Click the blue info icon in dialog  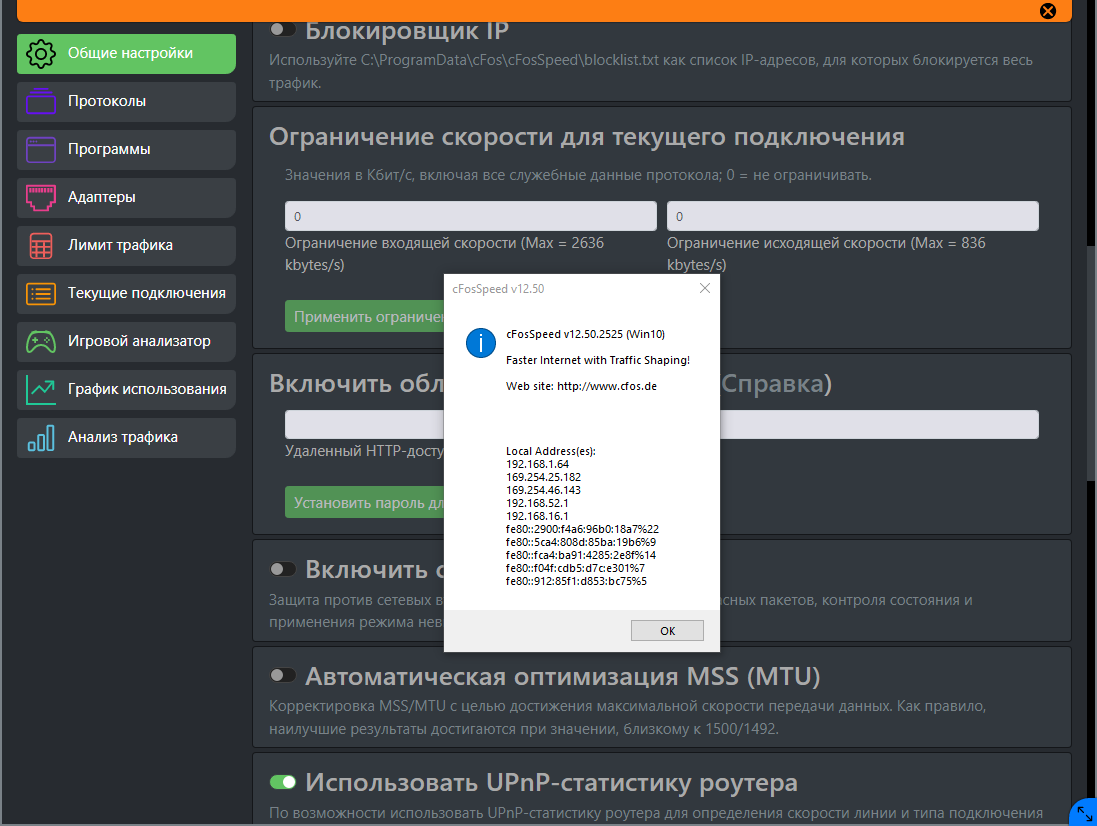point(481,343)
